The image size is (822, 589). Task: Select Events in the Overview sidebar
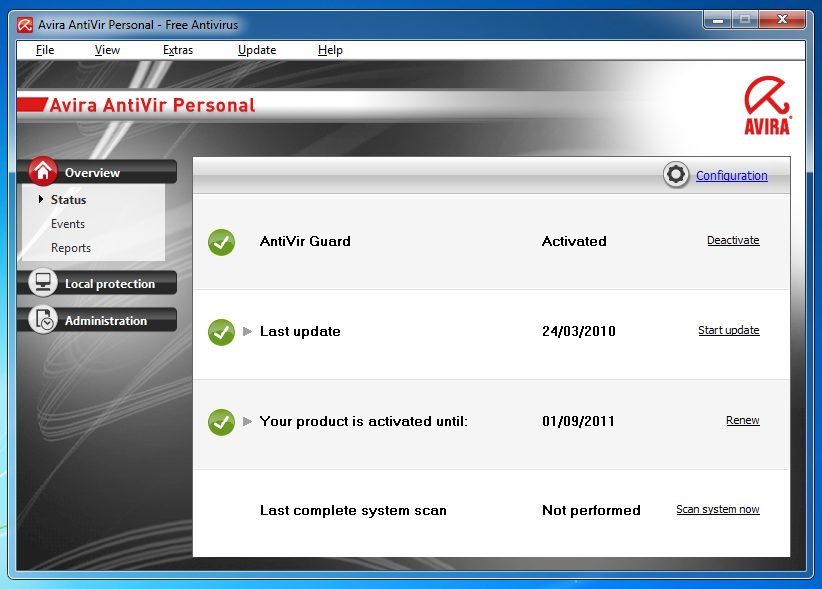tap(68, 224)
